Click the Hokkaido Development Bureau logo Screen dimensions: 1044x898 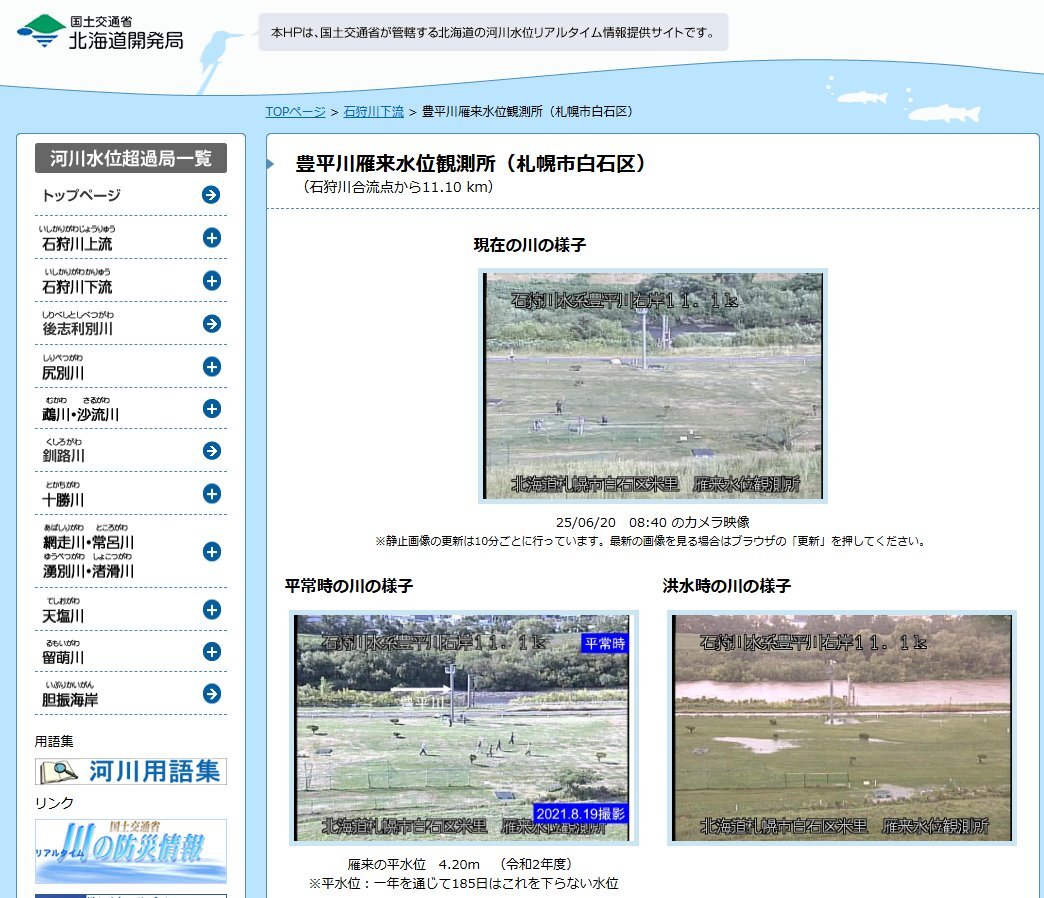101,32
